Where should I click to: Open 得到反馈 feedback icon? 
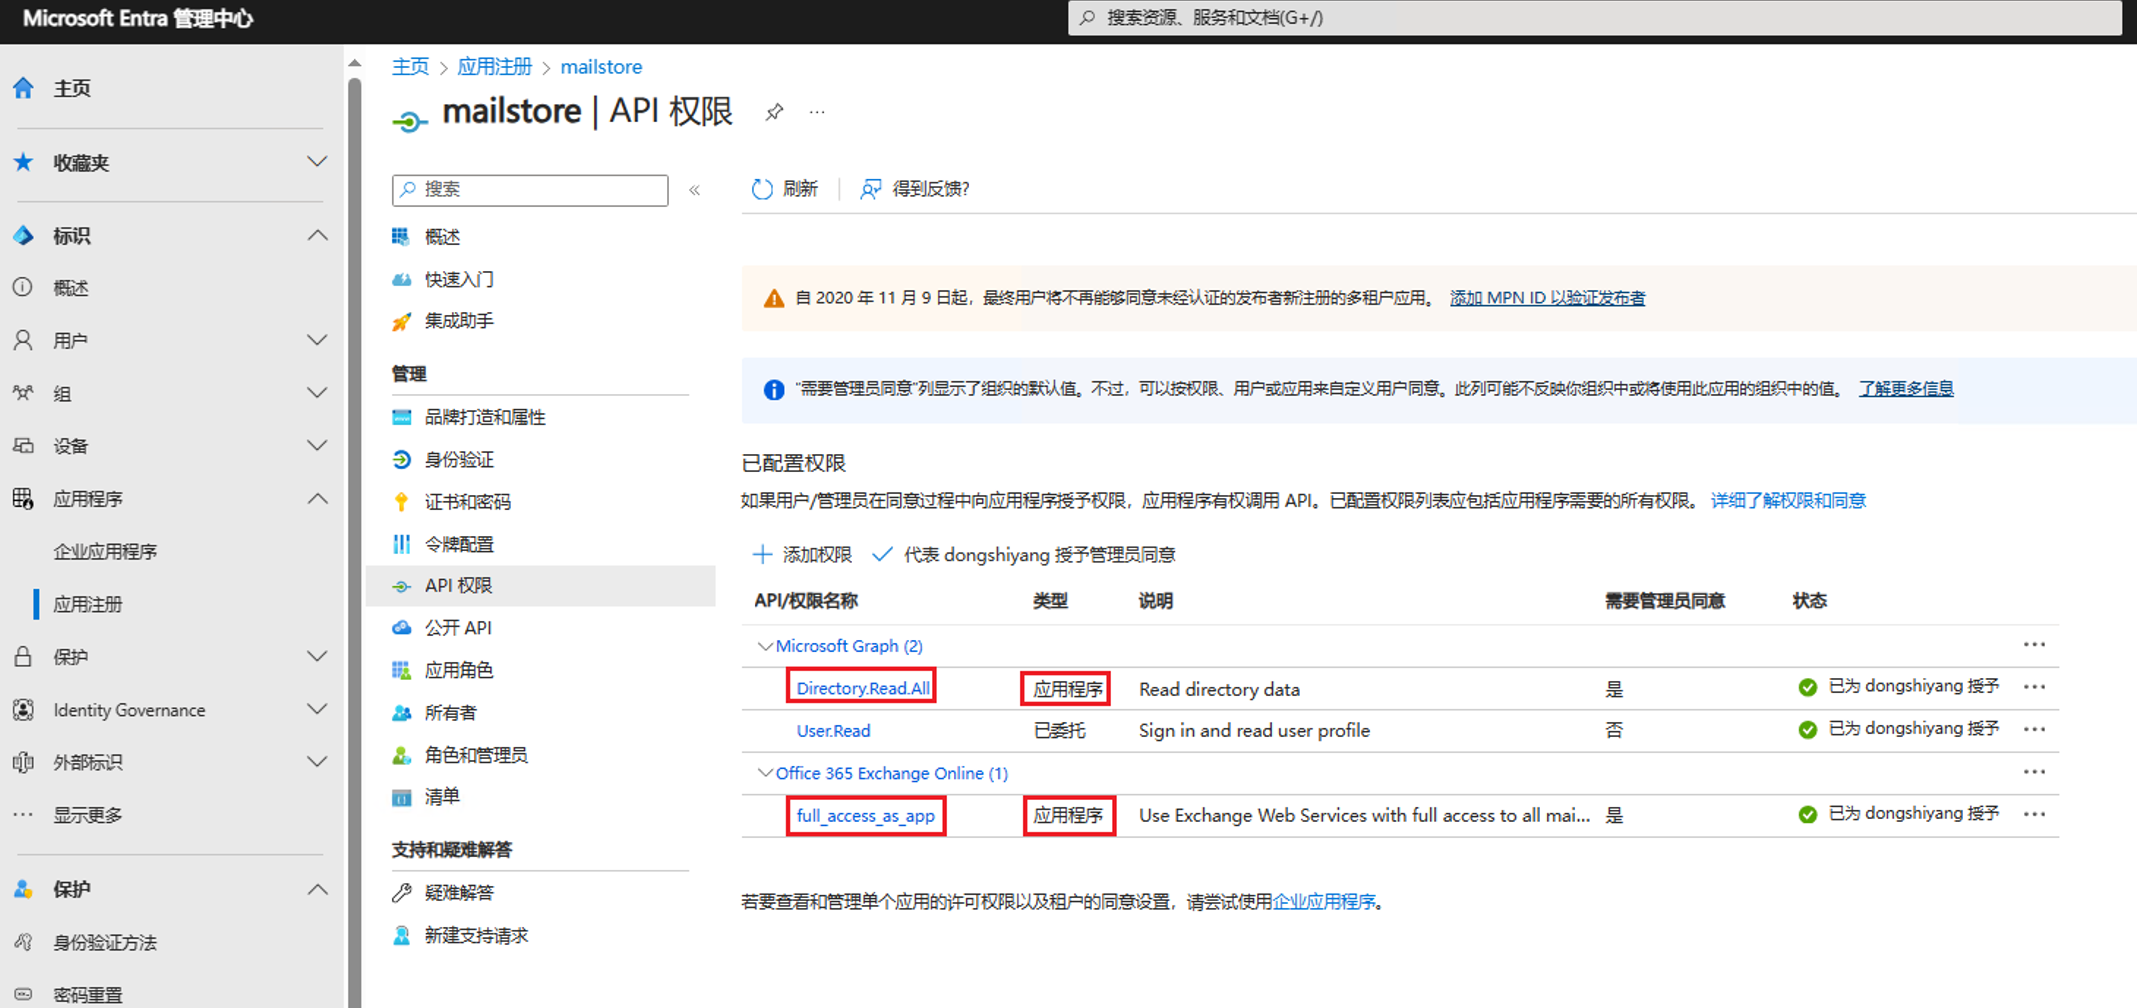tap(871, 189)
